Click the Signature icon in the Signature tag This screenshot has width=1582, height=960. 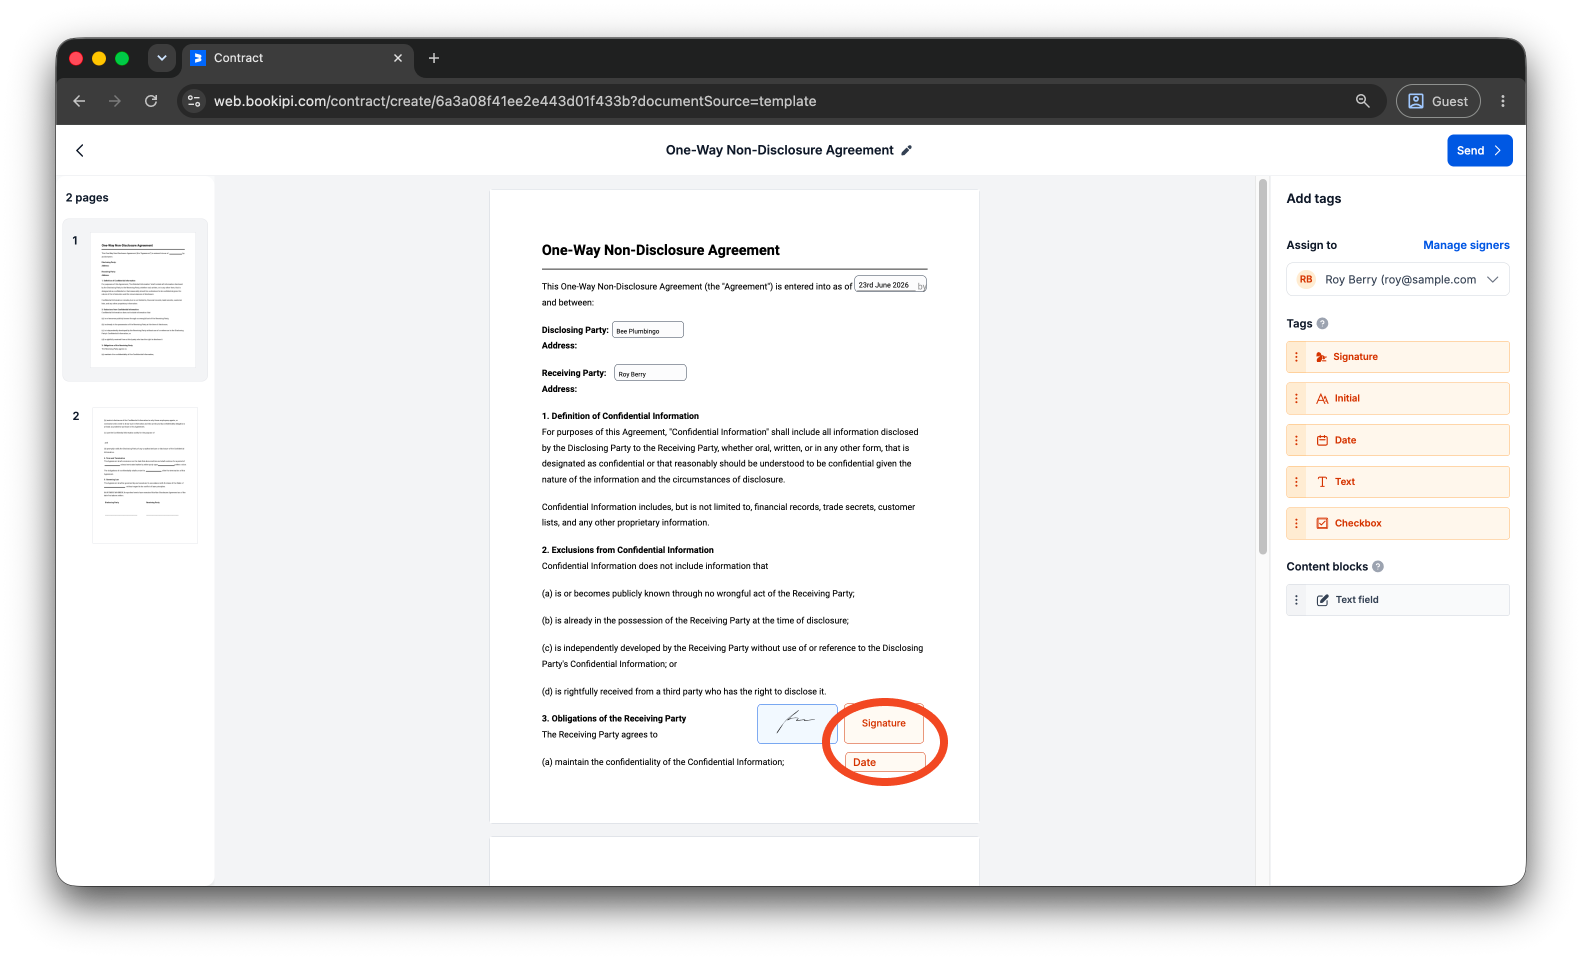[1321, 357]
